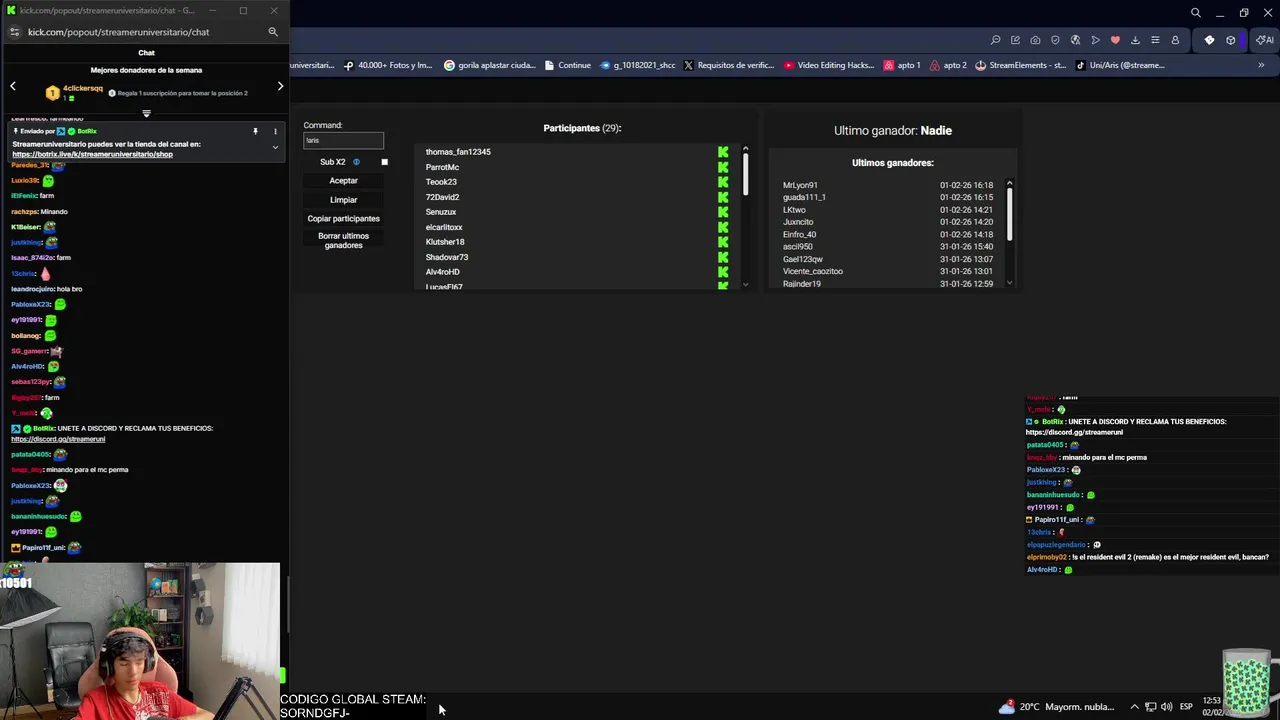Click the zoom magnifier toolbar icon

pos(995,40)
